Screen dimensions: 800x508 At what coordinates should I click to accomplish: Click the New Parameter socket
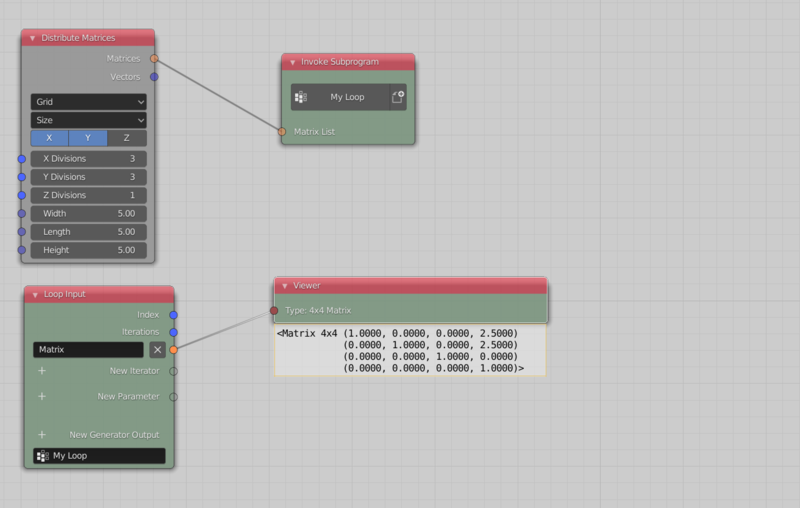click(173, 397)
